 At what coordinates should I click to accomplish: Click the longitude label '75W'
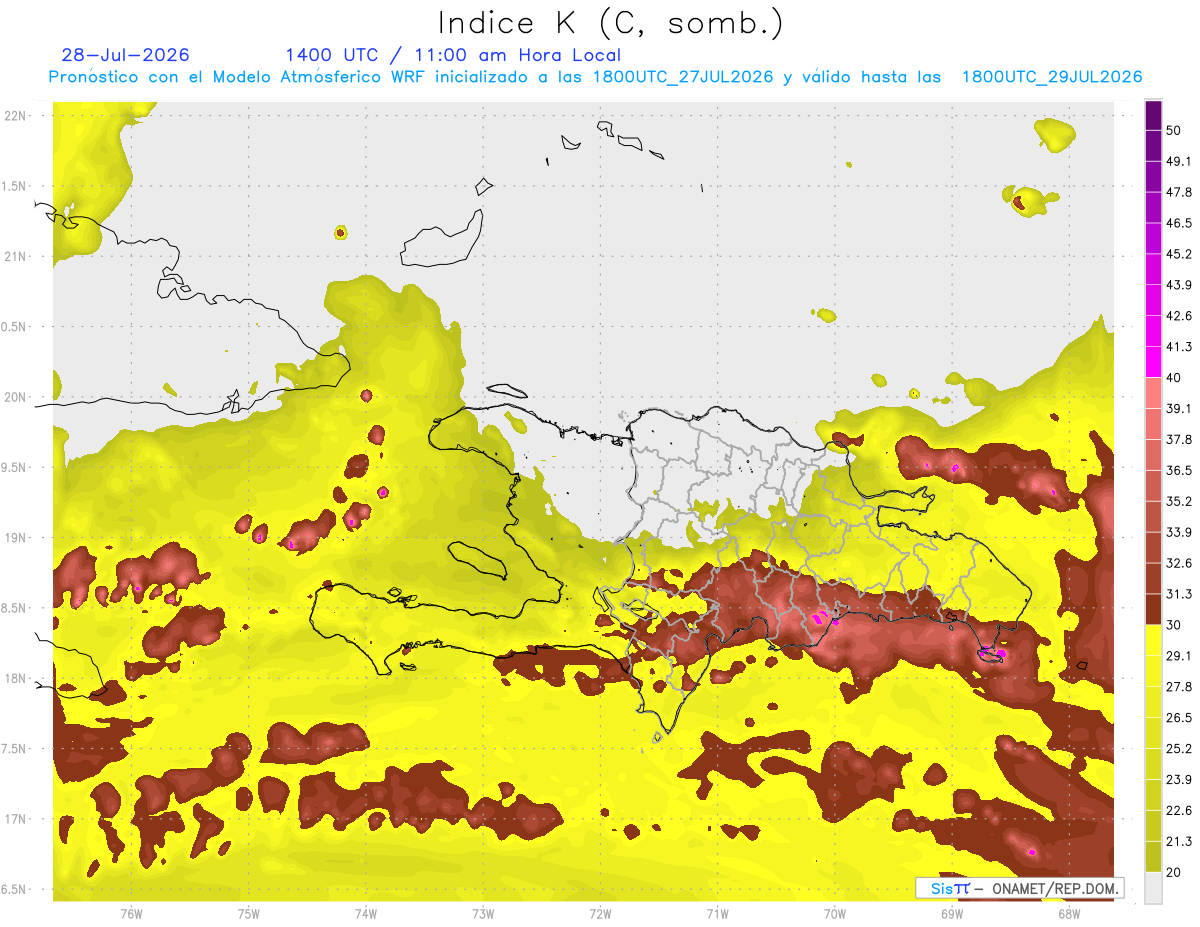tap(248, 913)
